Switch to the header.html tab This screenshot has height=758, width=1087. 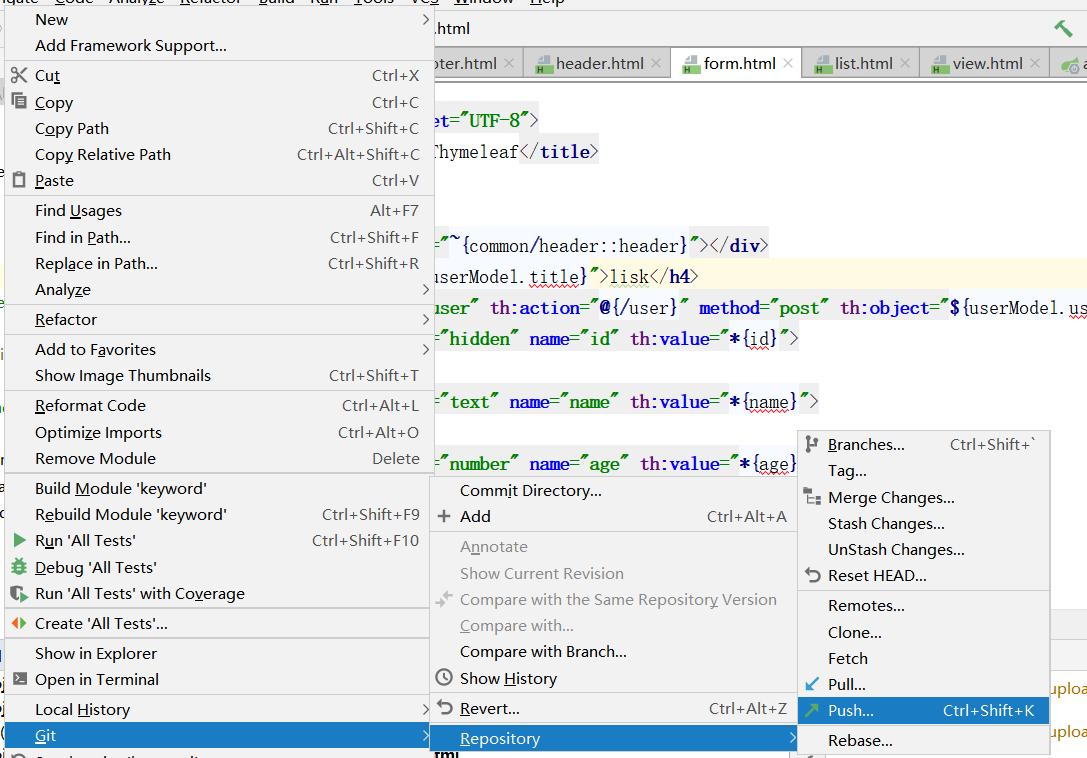pyautogui.click(x=598, y=63)
